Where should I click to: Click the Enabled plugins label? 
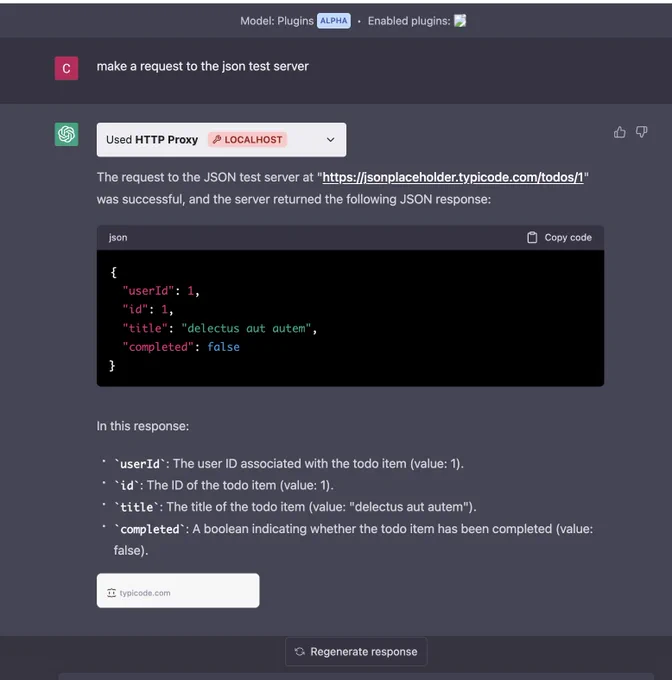(409, 21)
